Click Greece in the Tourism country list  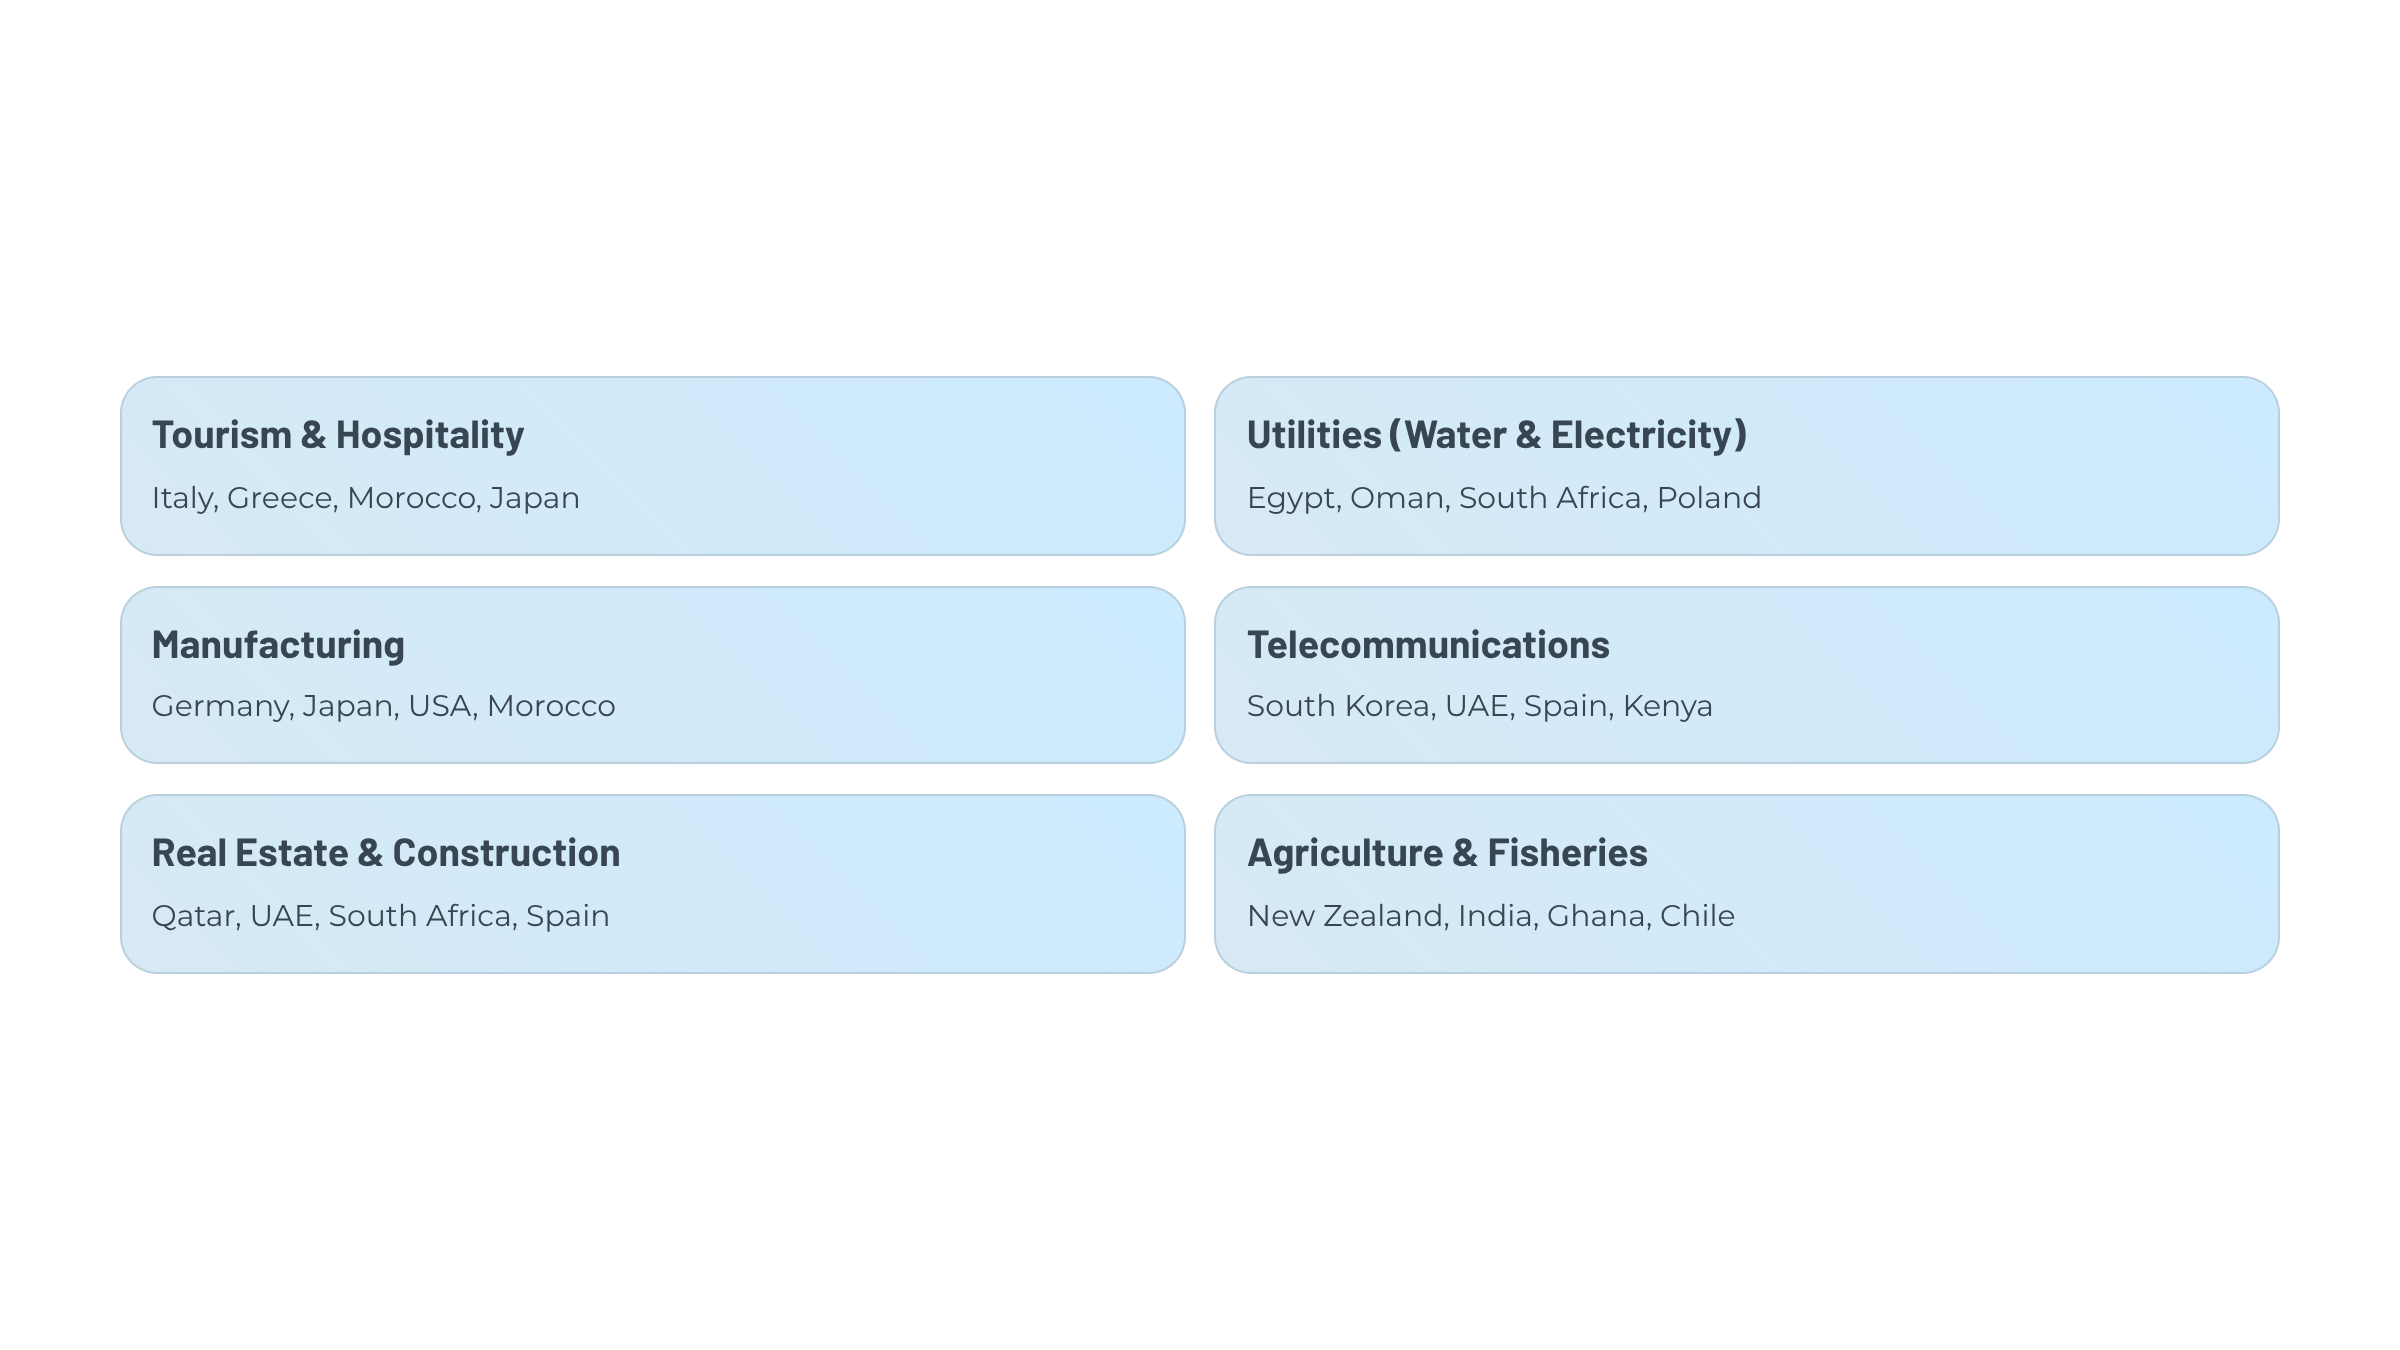click(280, 498)
